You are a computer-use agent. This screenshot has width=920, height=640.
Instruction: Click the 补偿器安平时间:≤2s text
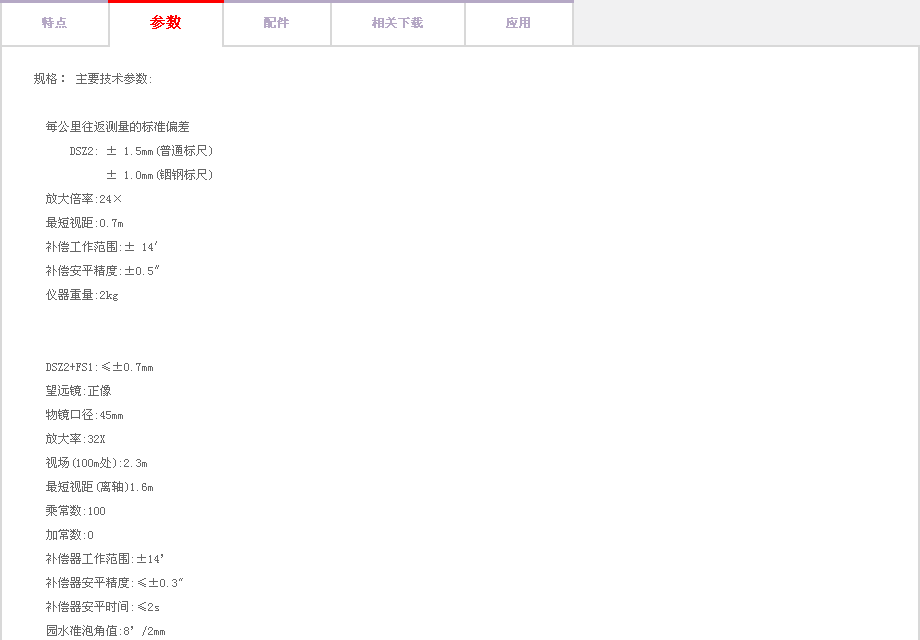(x=102, y=607)
